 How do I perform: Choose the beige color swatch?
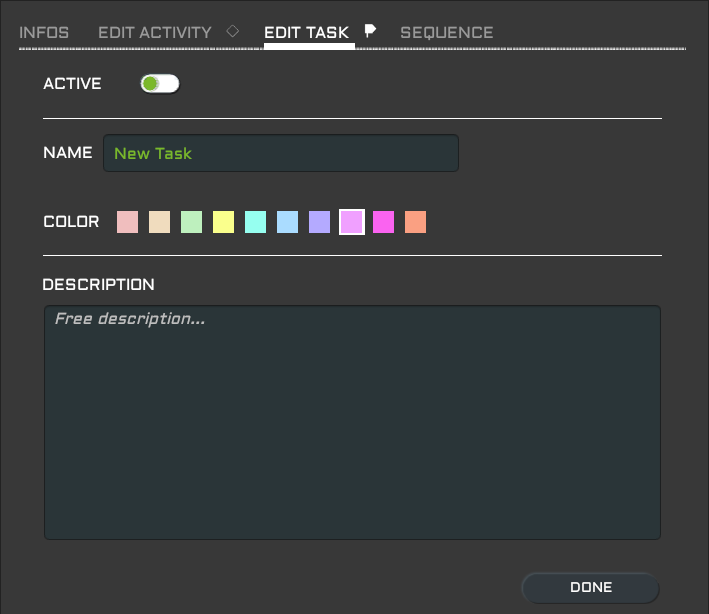click(x=160, y=222)
